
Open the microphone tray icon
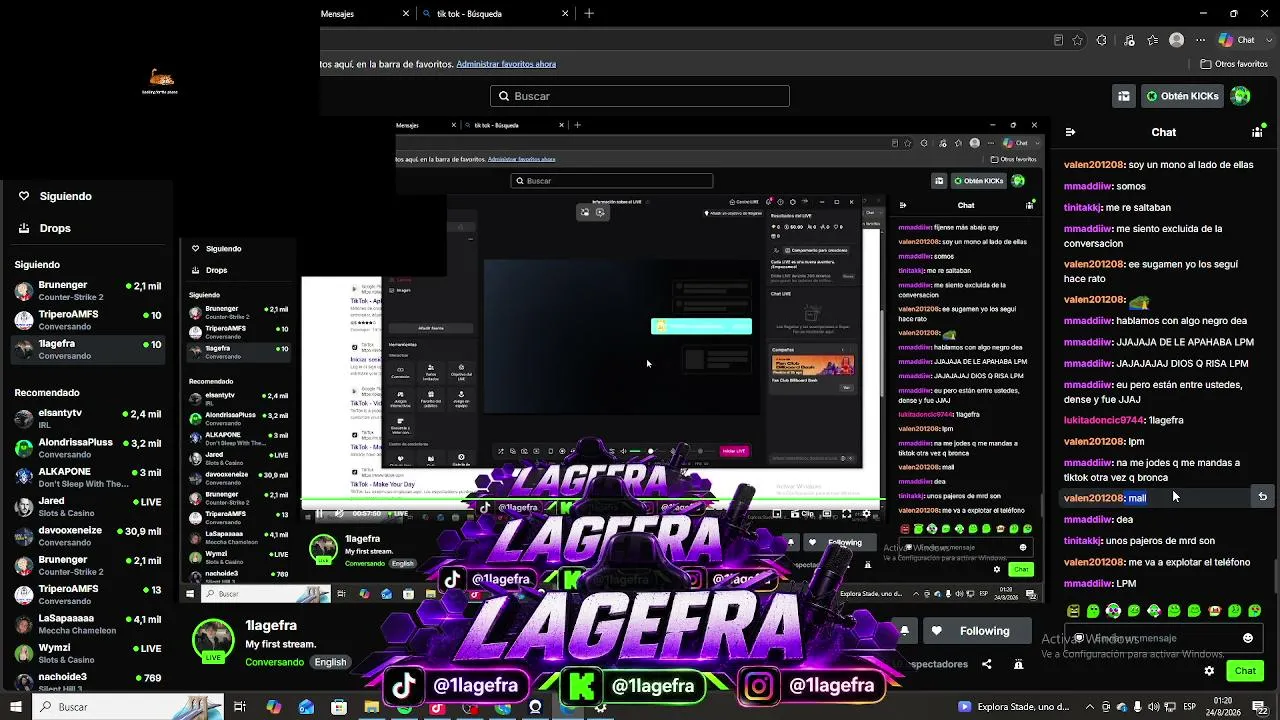point(1138,707)
